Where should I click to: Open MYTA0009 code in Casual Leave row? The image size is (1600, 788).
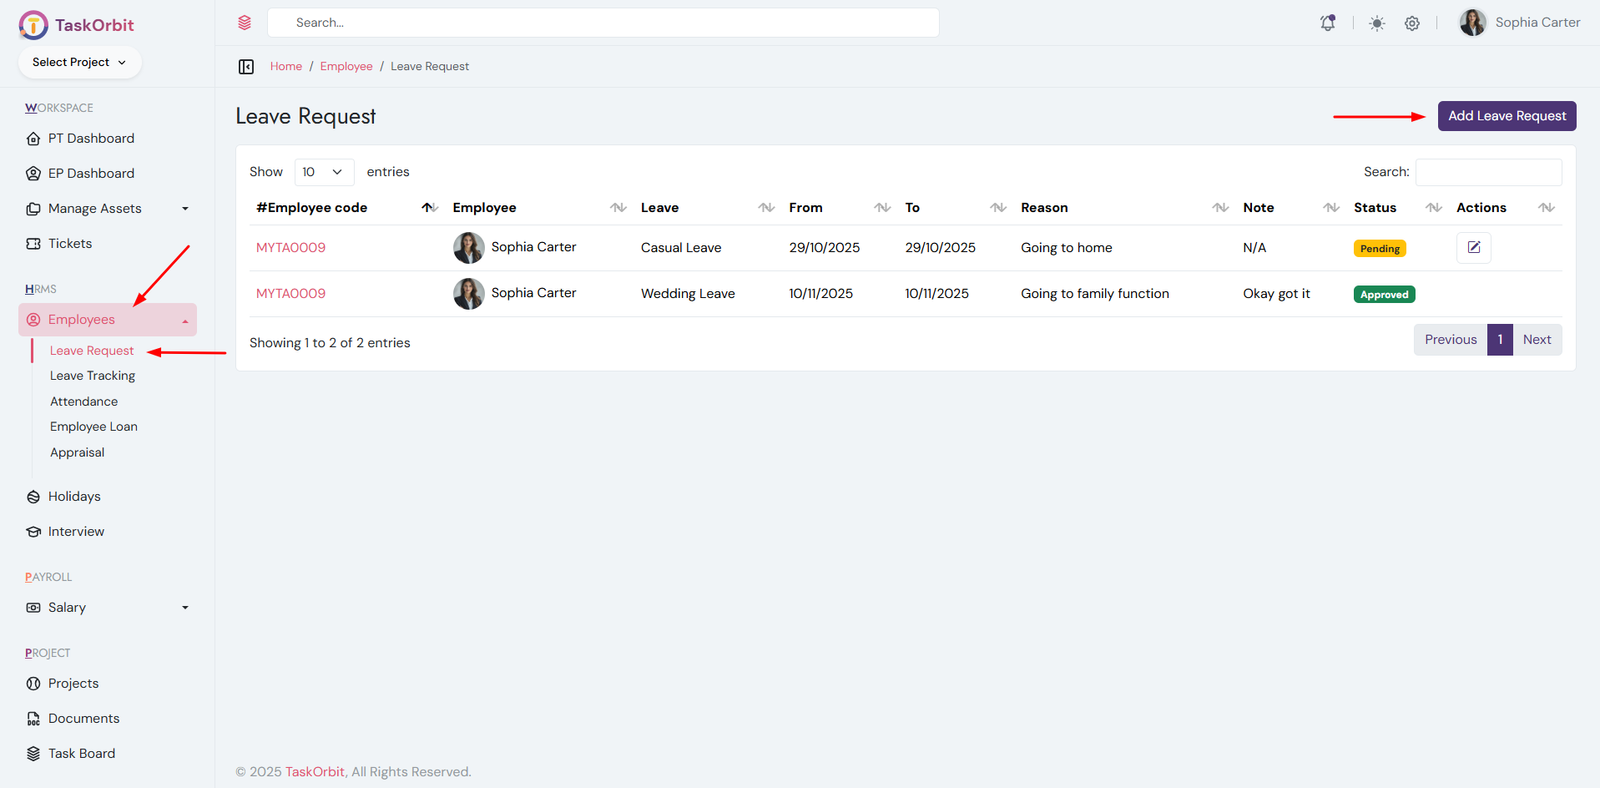click(x=291, y=248)
